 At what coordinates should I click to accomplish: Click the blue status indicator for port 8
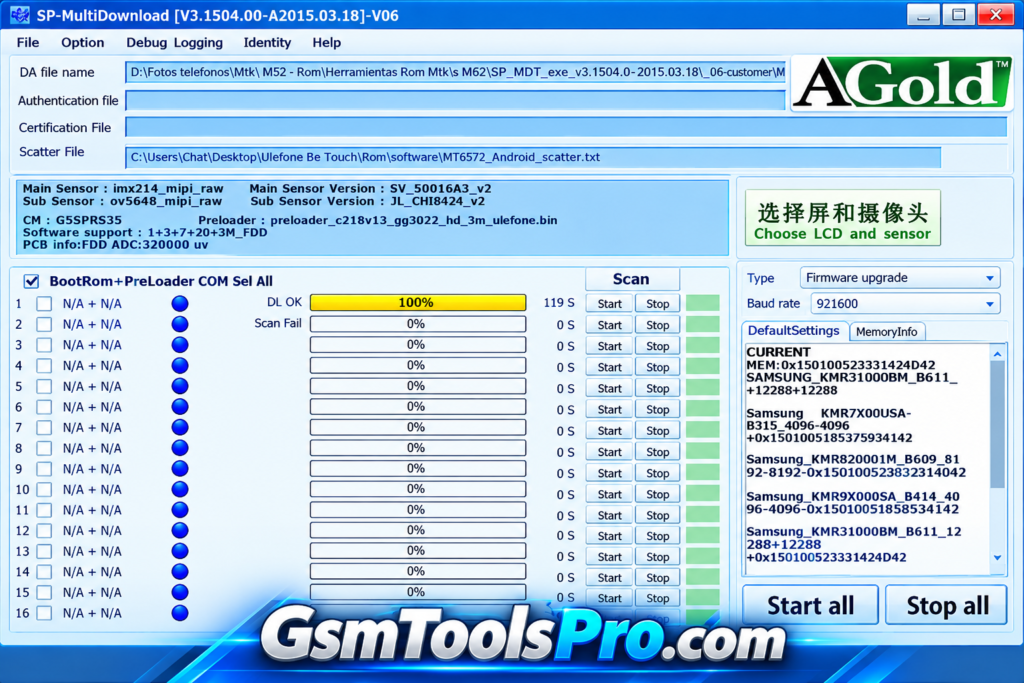point(180,448)
